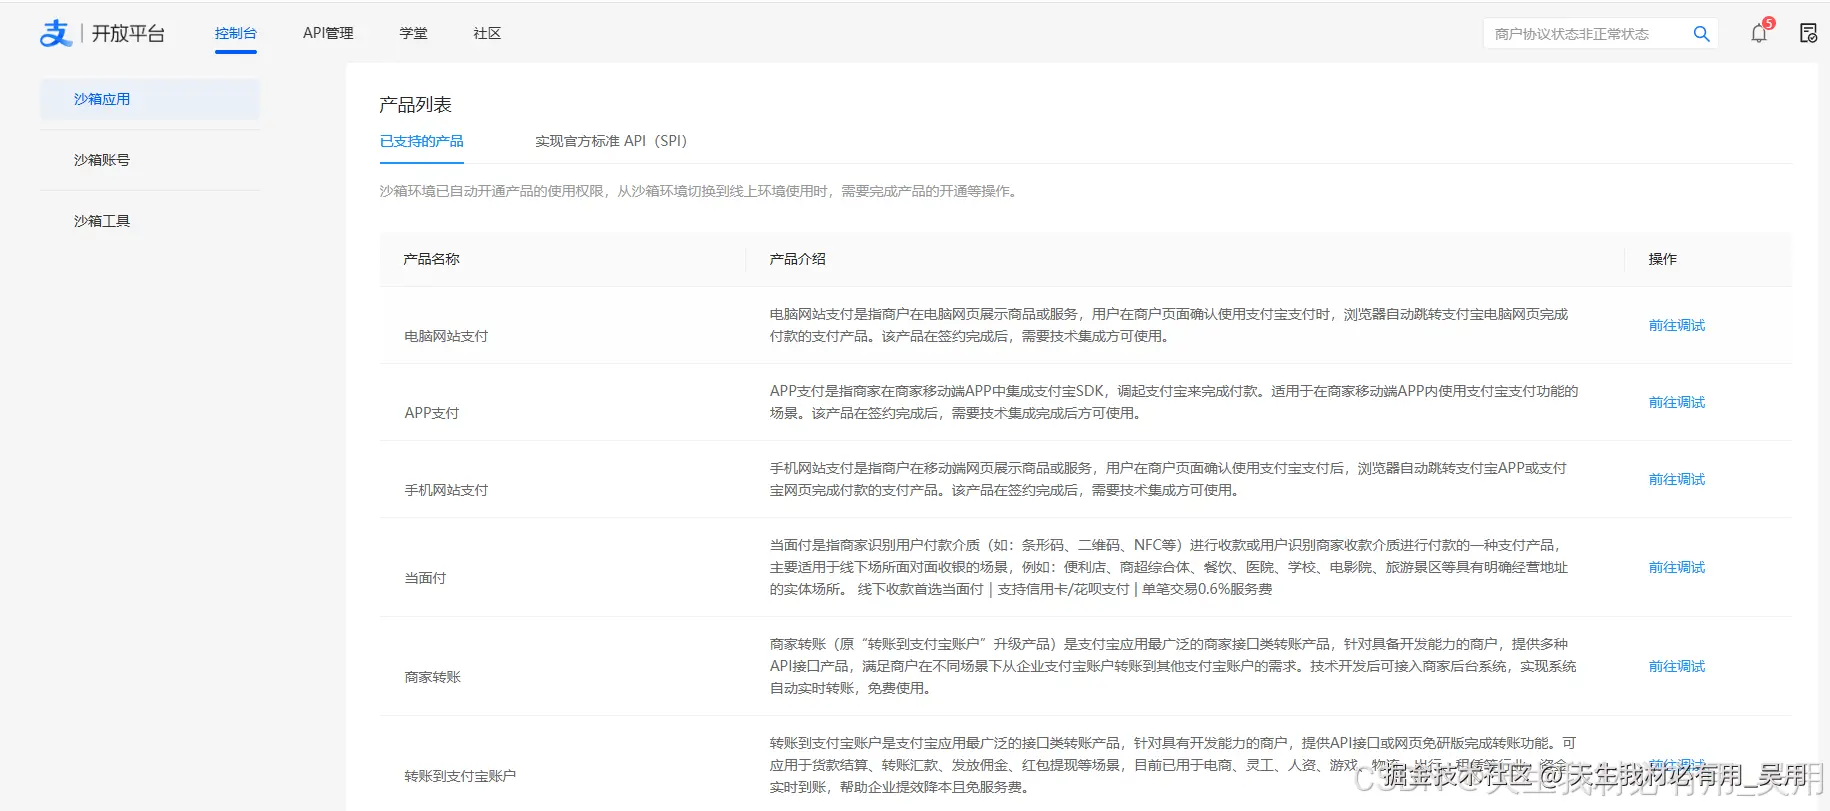Click 前往调试 for 电脑网站支付
Image resolution: width=1830 pixels, height=811 pixels.
click(1677, 325)
